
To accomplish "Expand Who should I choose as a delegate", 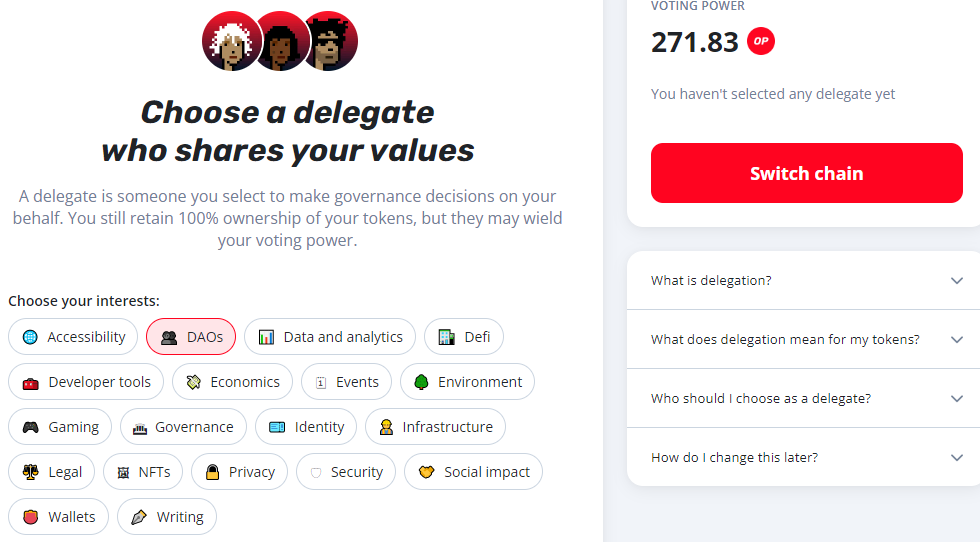I will pyautogui.click(x=803, y=398).
